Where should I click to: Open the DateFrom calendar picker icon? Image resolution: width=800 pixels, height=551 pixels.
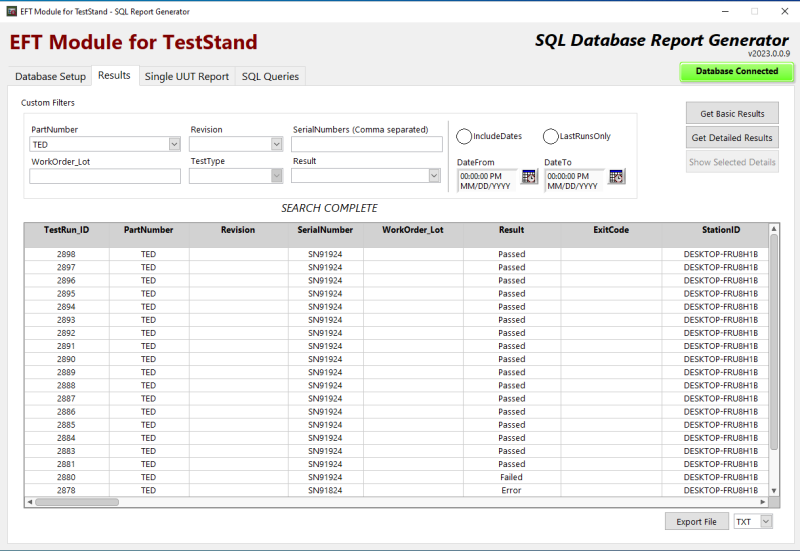(x=529, y=177)
